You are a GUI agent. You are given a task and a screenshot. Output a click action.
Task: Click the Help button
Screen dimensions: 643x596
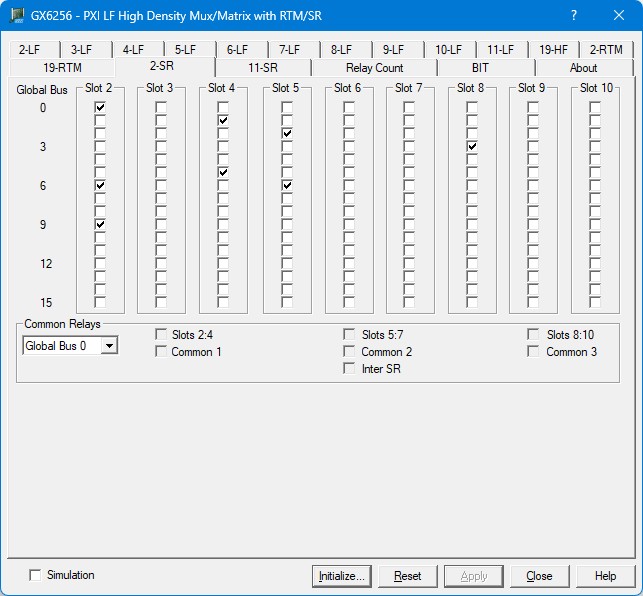pos(605,576)
